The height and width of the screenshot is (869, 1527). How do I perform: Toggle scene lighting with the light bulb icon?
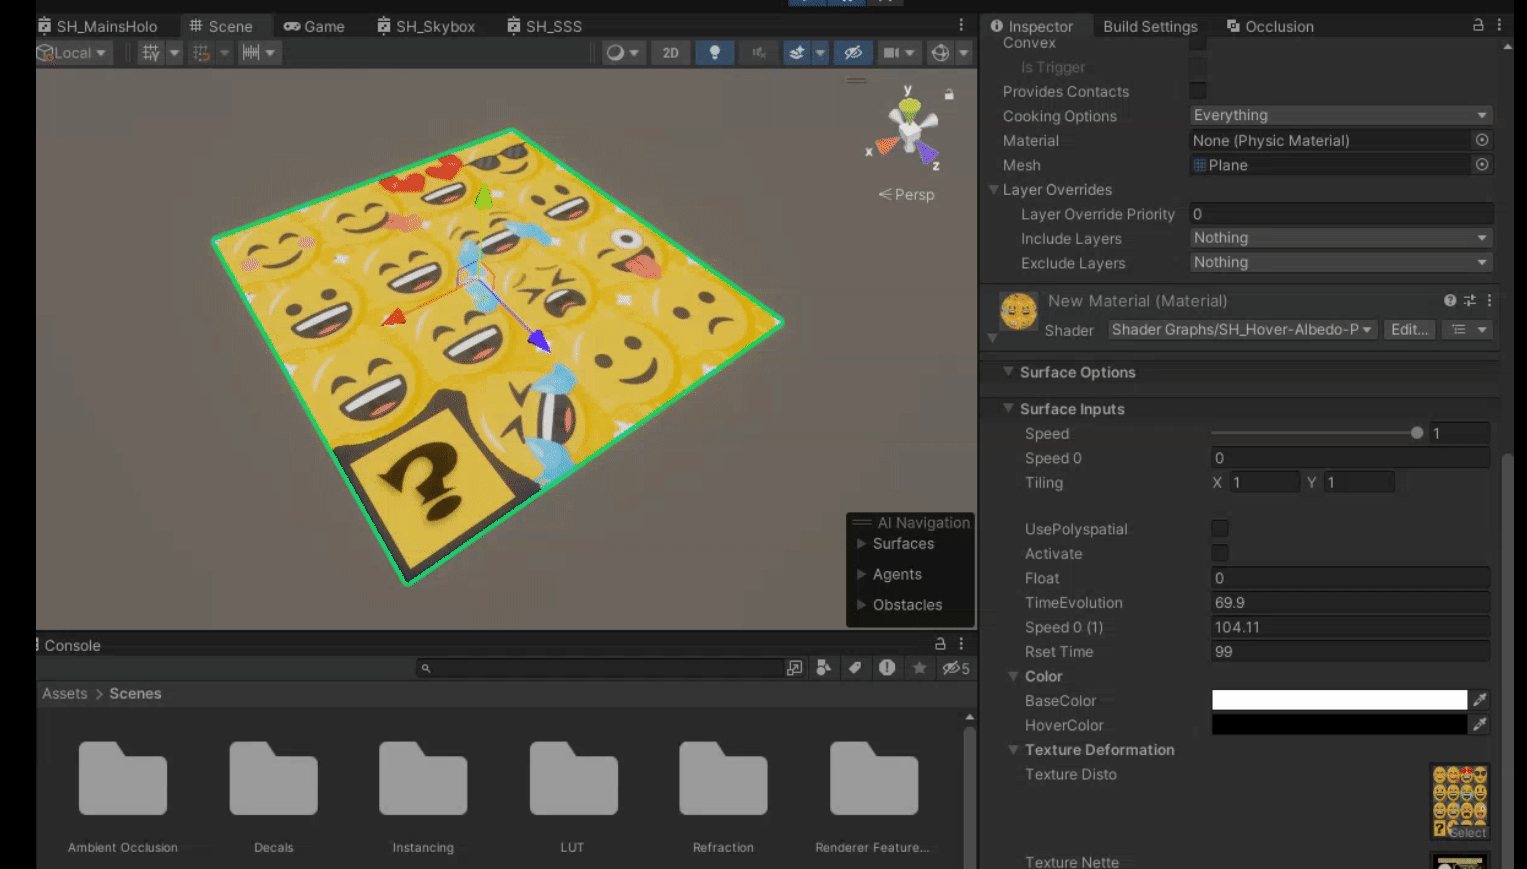click(x=714, y=52)
